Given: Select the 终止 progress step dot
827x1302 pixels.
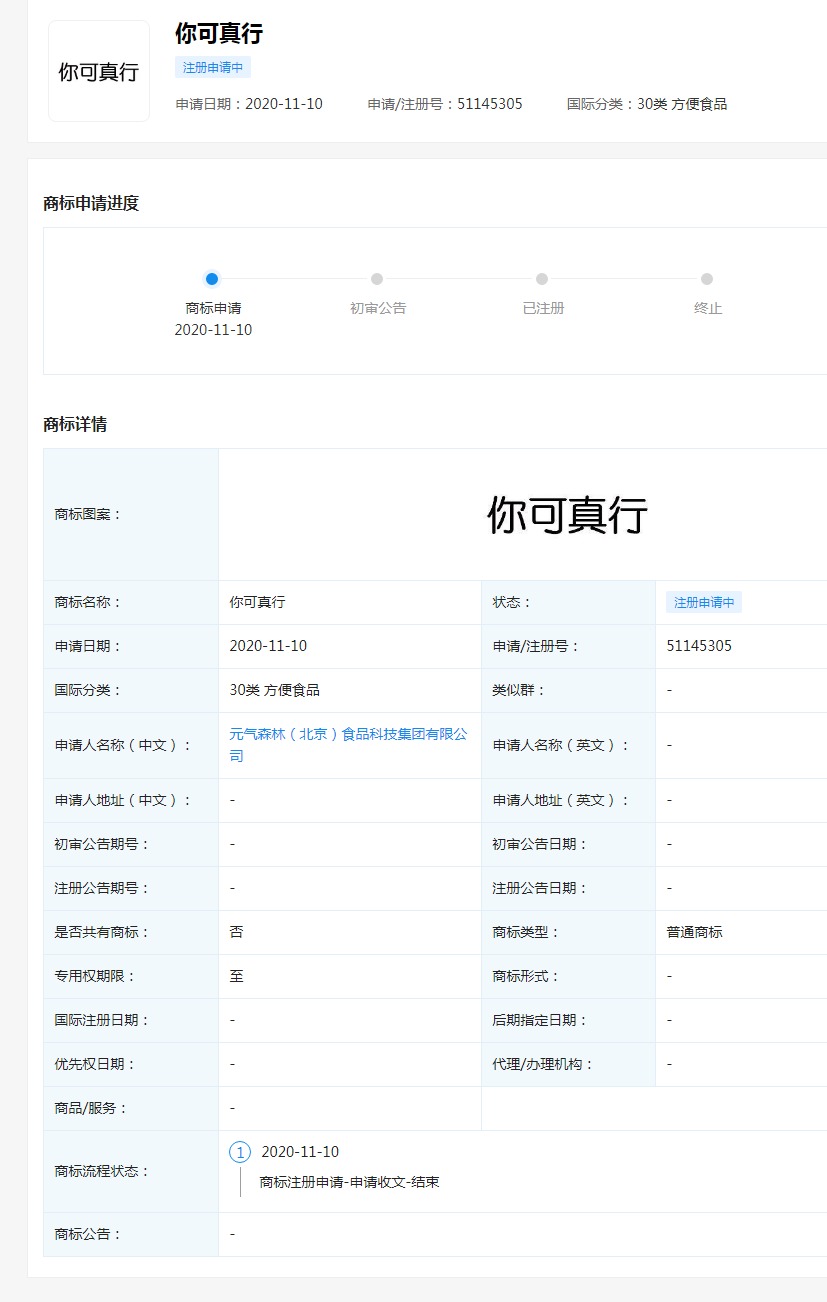Looking at the screenshot, I should 707,279.
